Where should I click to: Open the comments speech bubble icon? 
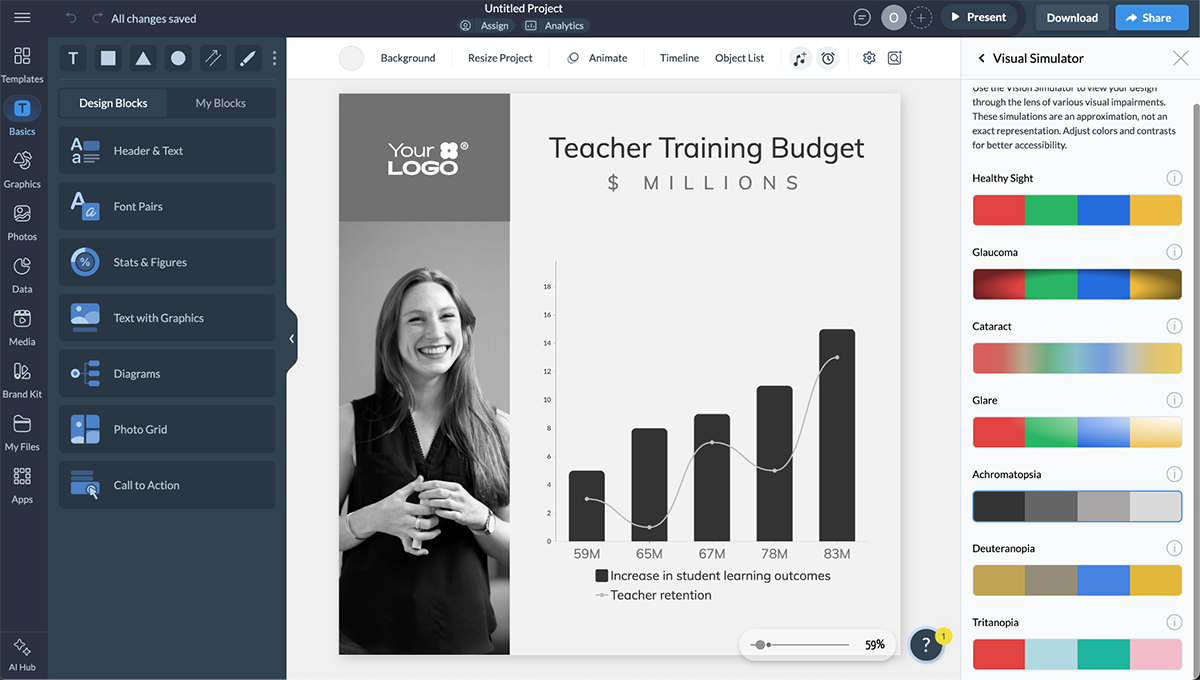click(862, 17)
